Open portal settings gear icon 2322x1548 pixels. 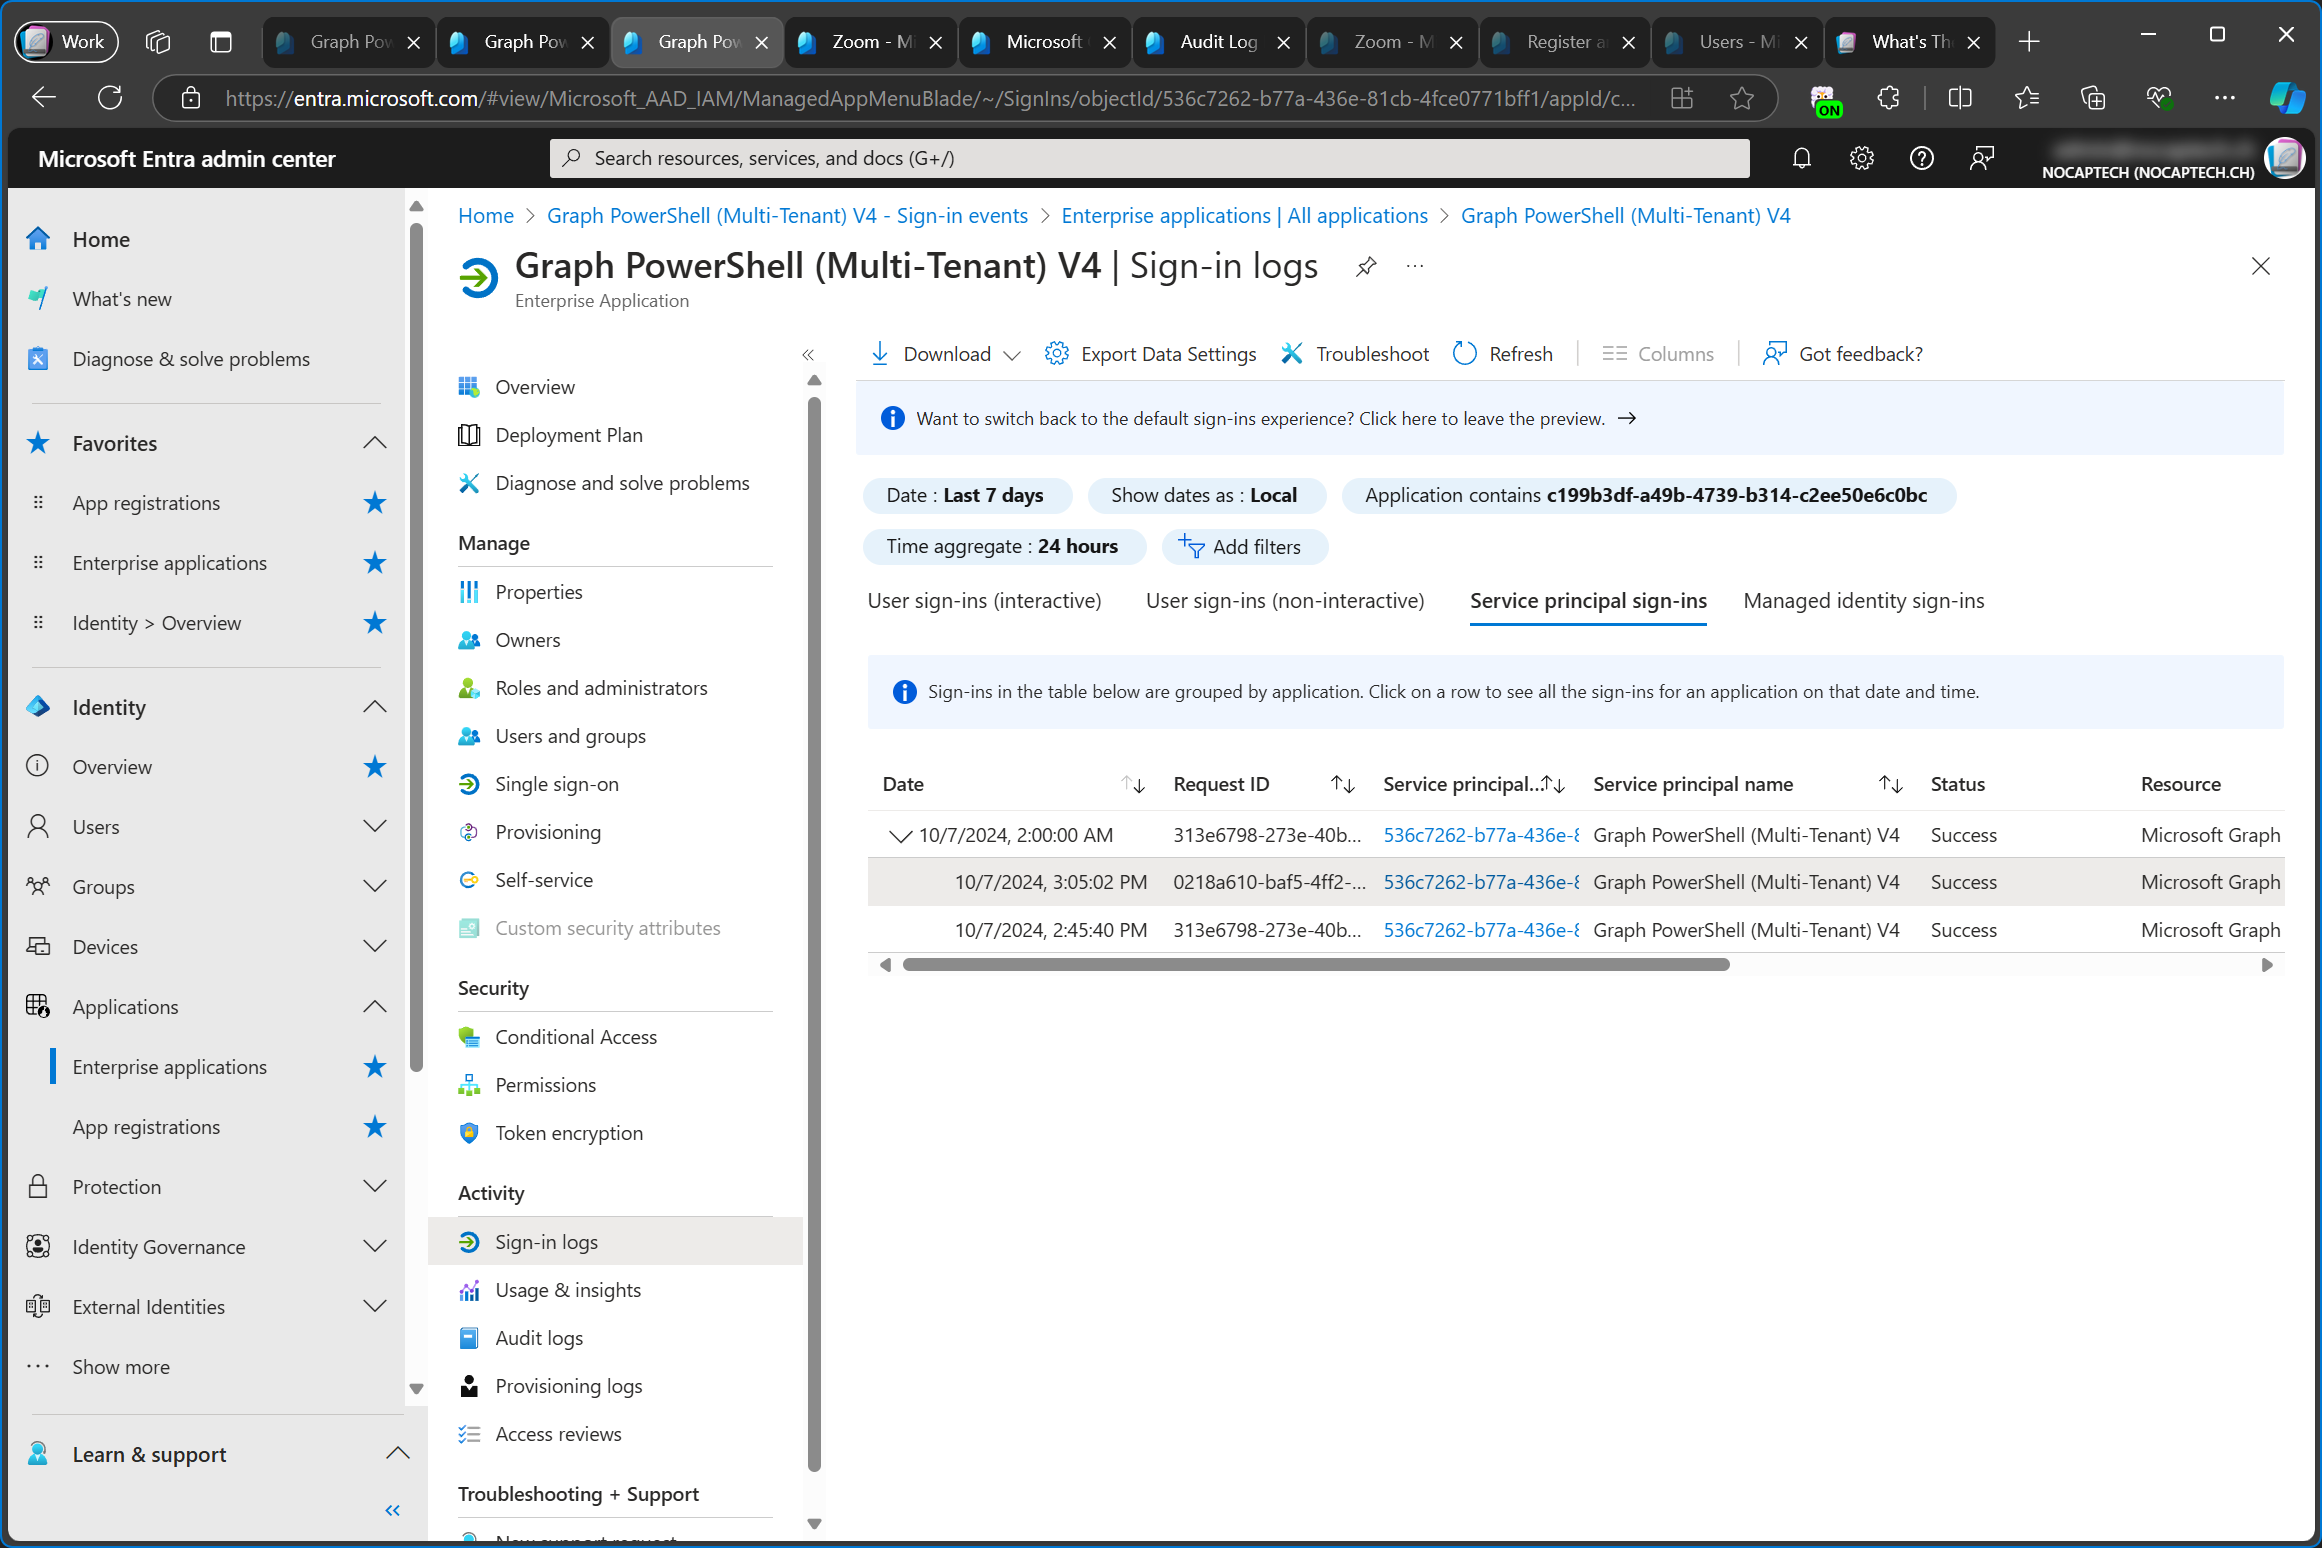click(1861, 158)
